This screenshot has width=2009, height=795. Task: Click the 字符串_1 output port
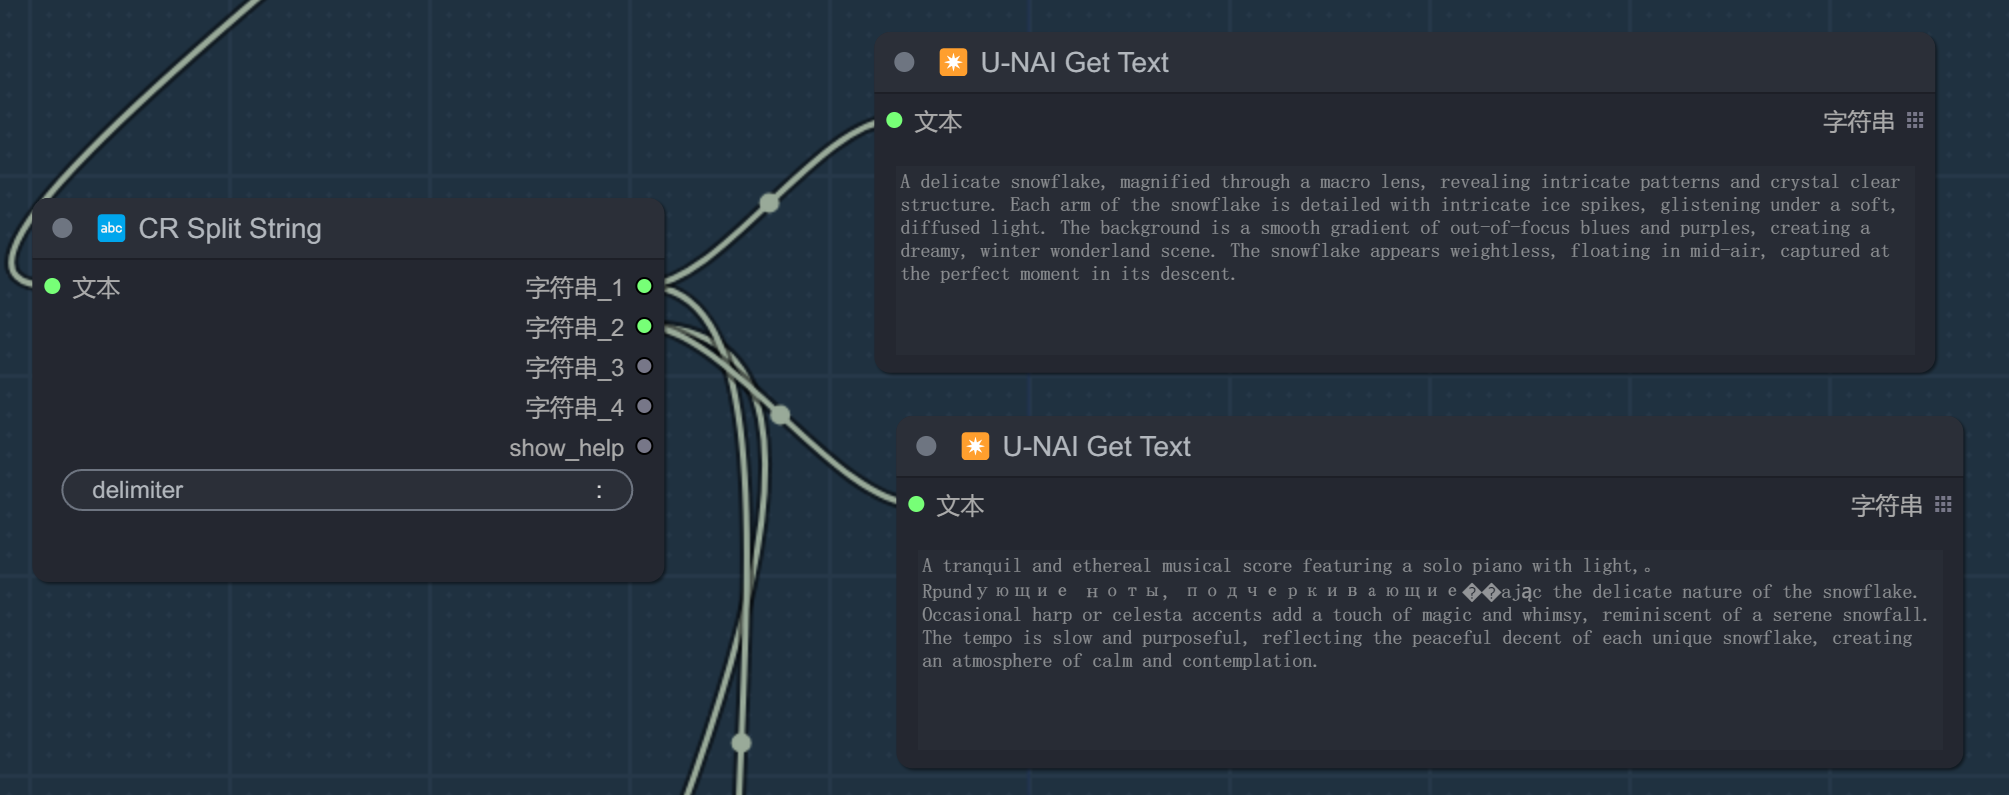[x=645, y=287]
